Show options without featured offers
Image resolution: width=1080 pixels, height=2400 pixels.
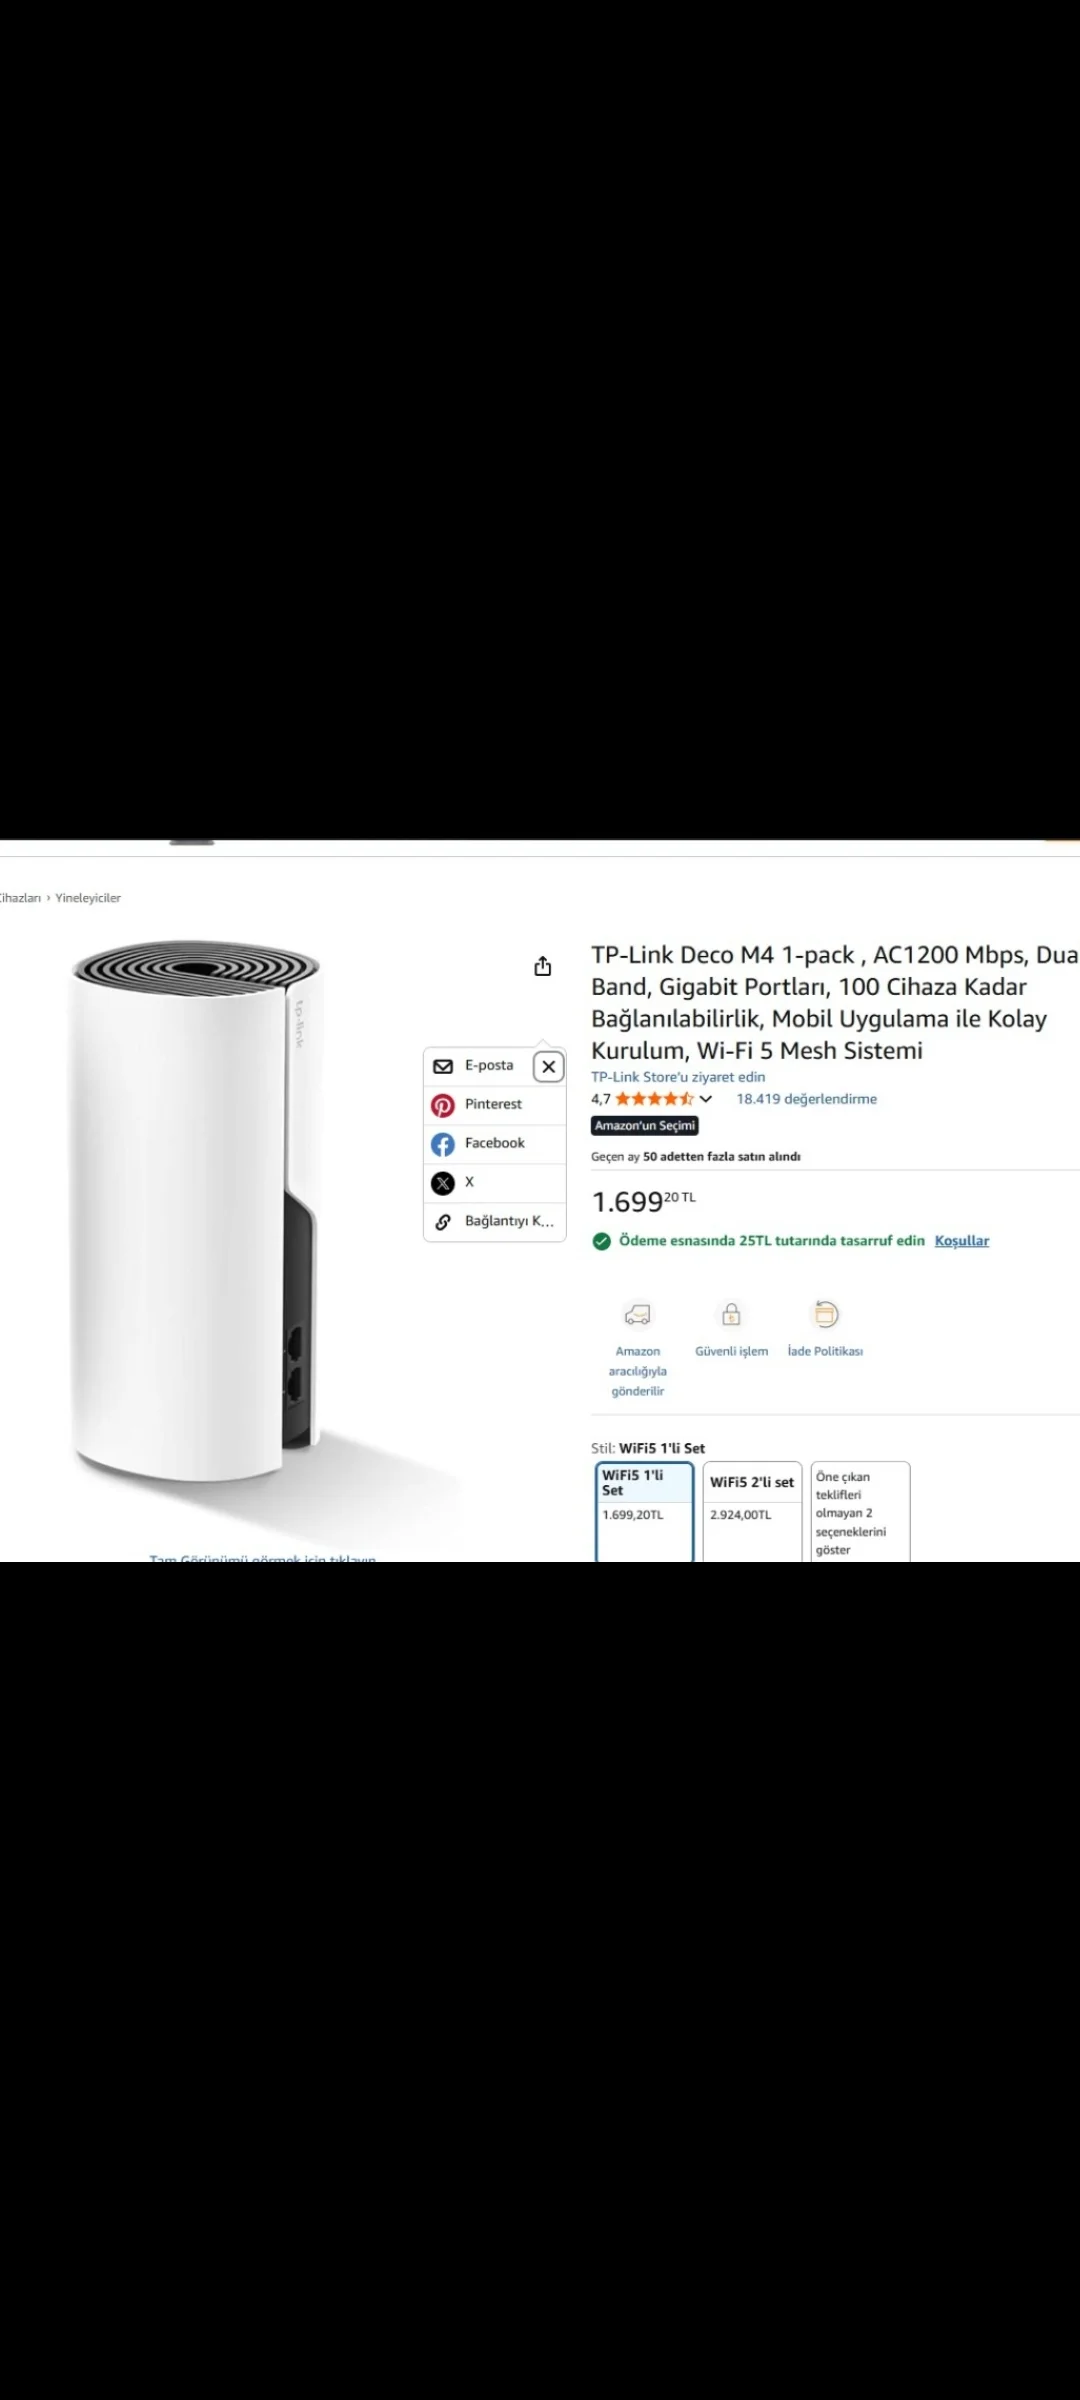point(860,1512)
